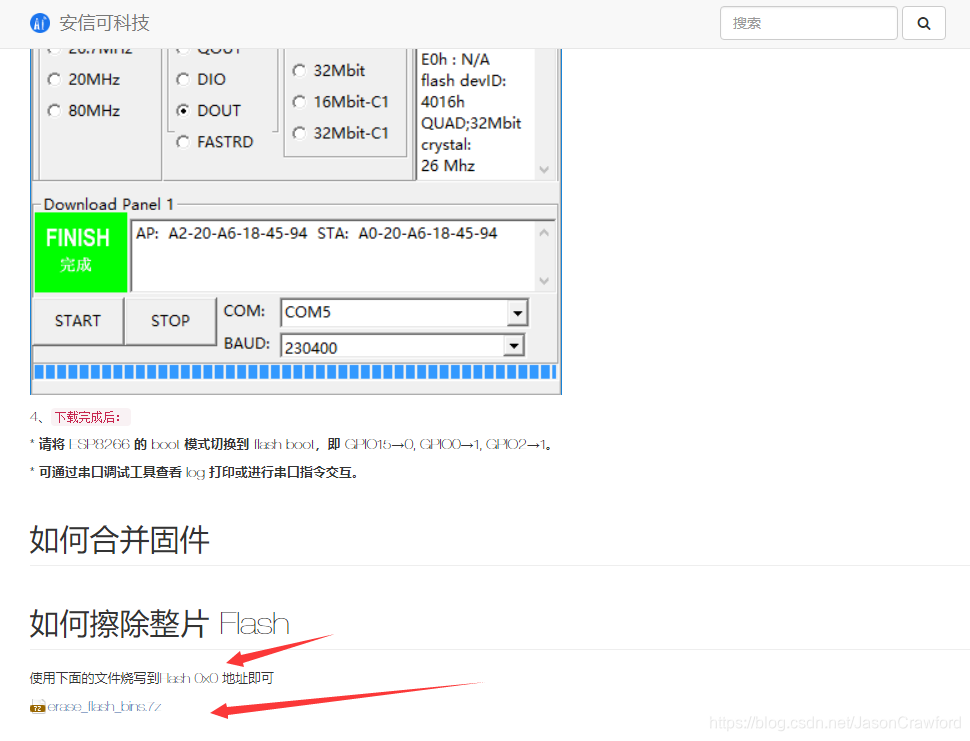970x741 pixels.
Task: Select the FASTRD flash mode
Action: pos(183,142)
